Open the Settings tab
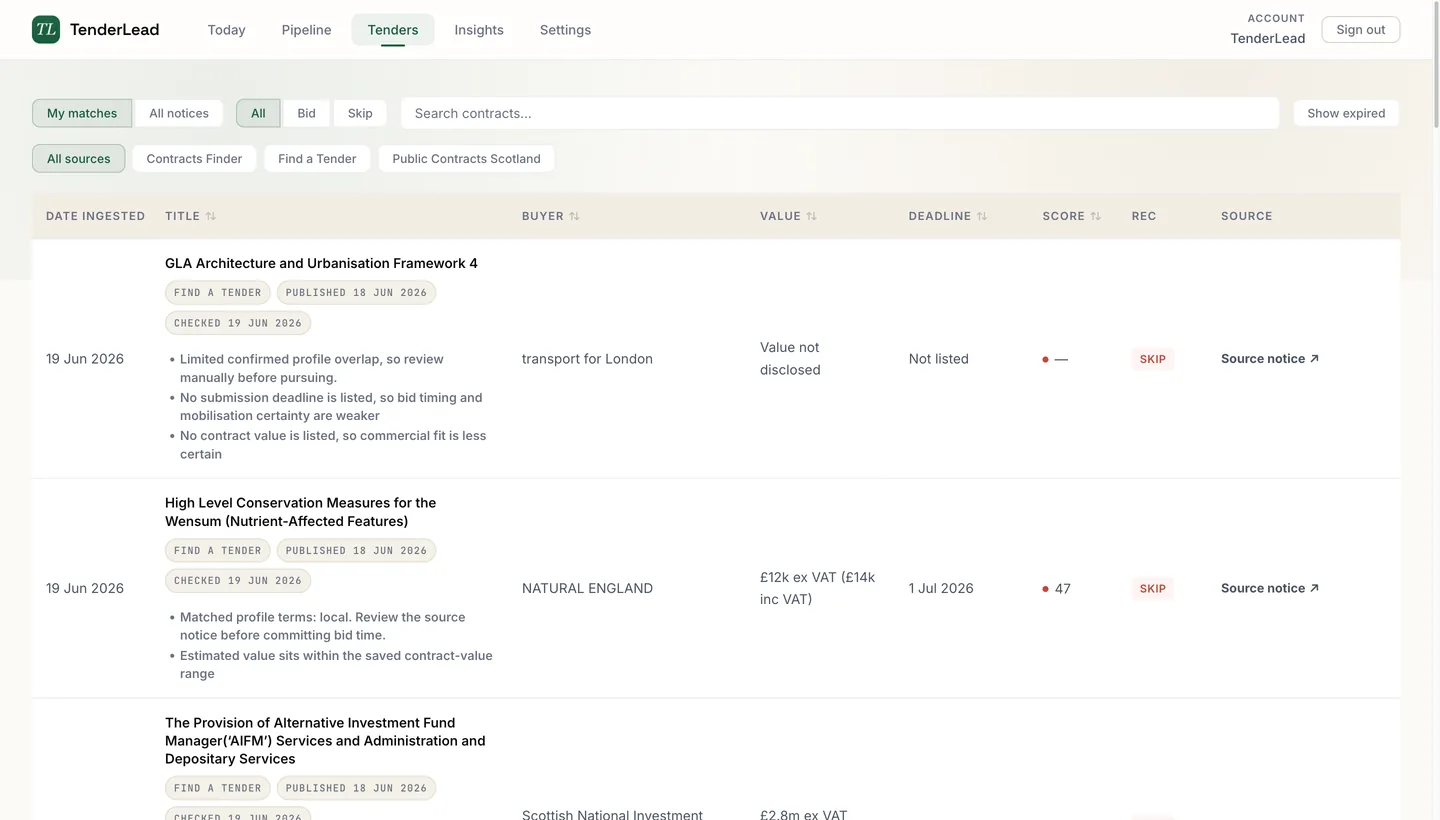Screen dimensions: 1440x820 click(x=565, y=30)
